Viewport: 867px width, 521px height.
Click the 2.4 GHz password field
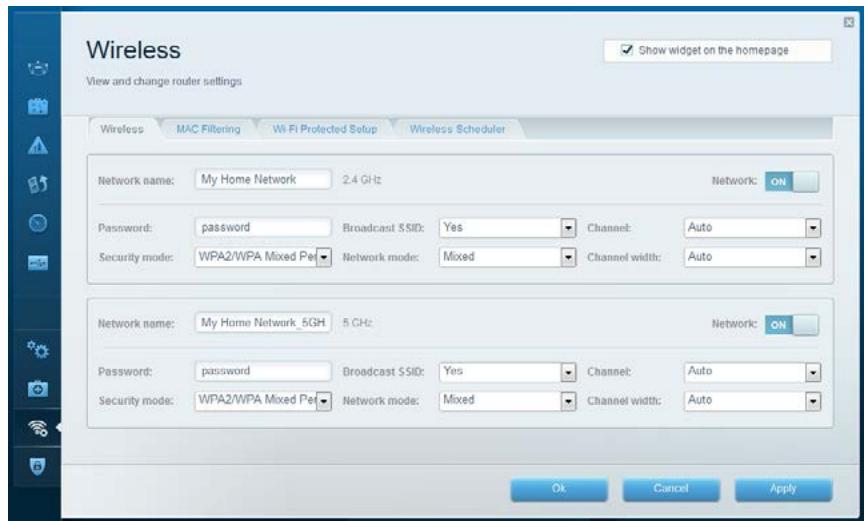coord(263,227)
